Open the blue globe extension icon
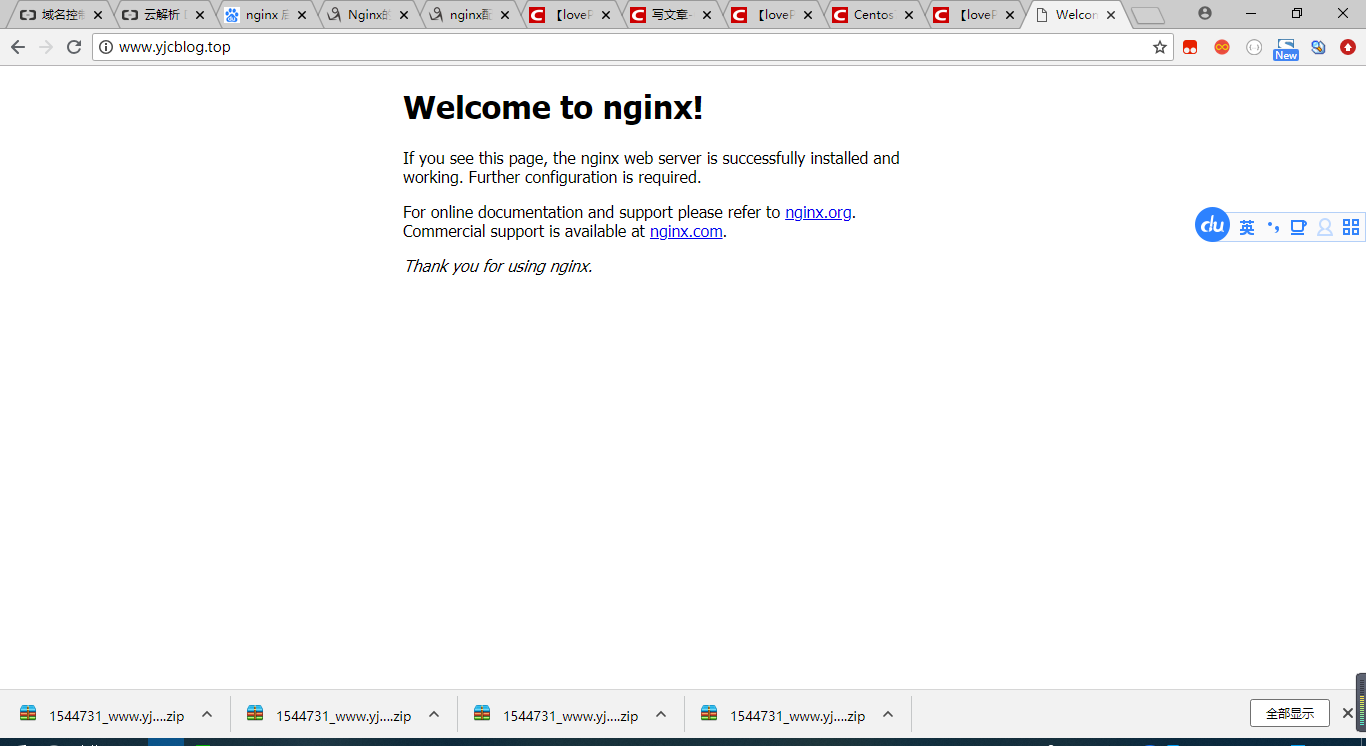The image size is (1366, 746). pos(1318,47)
